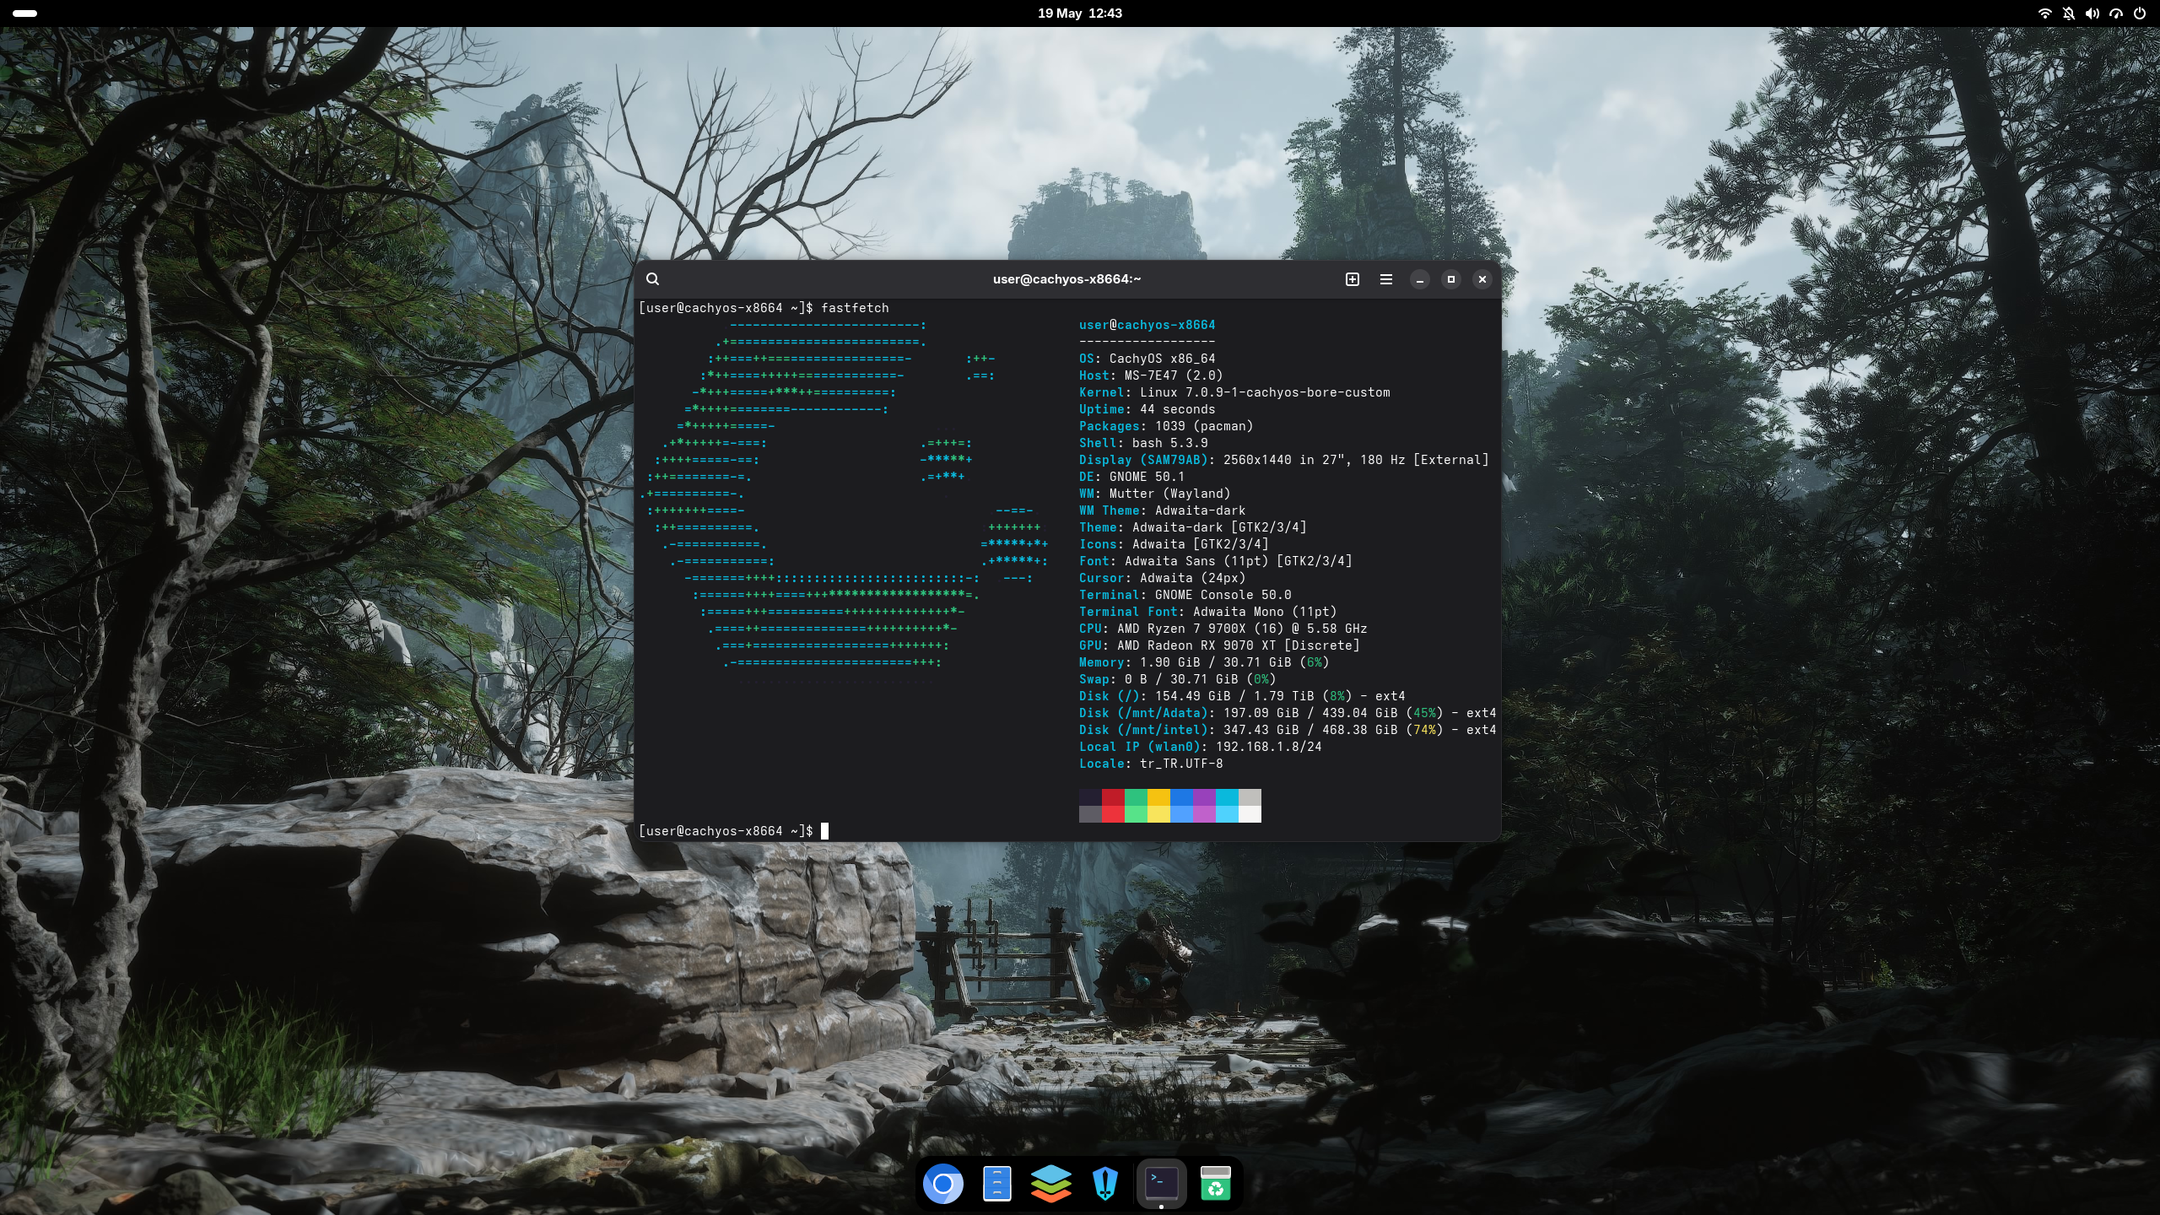Open the power icon system menu
This screenshot has width=2160, height=1215.
[x=2139, y=13]
